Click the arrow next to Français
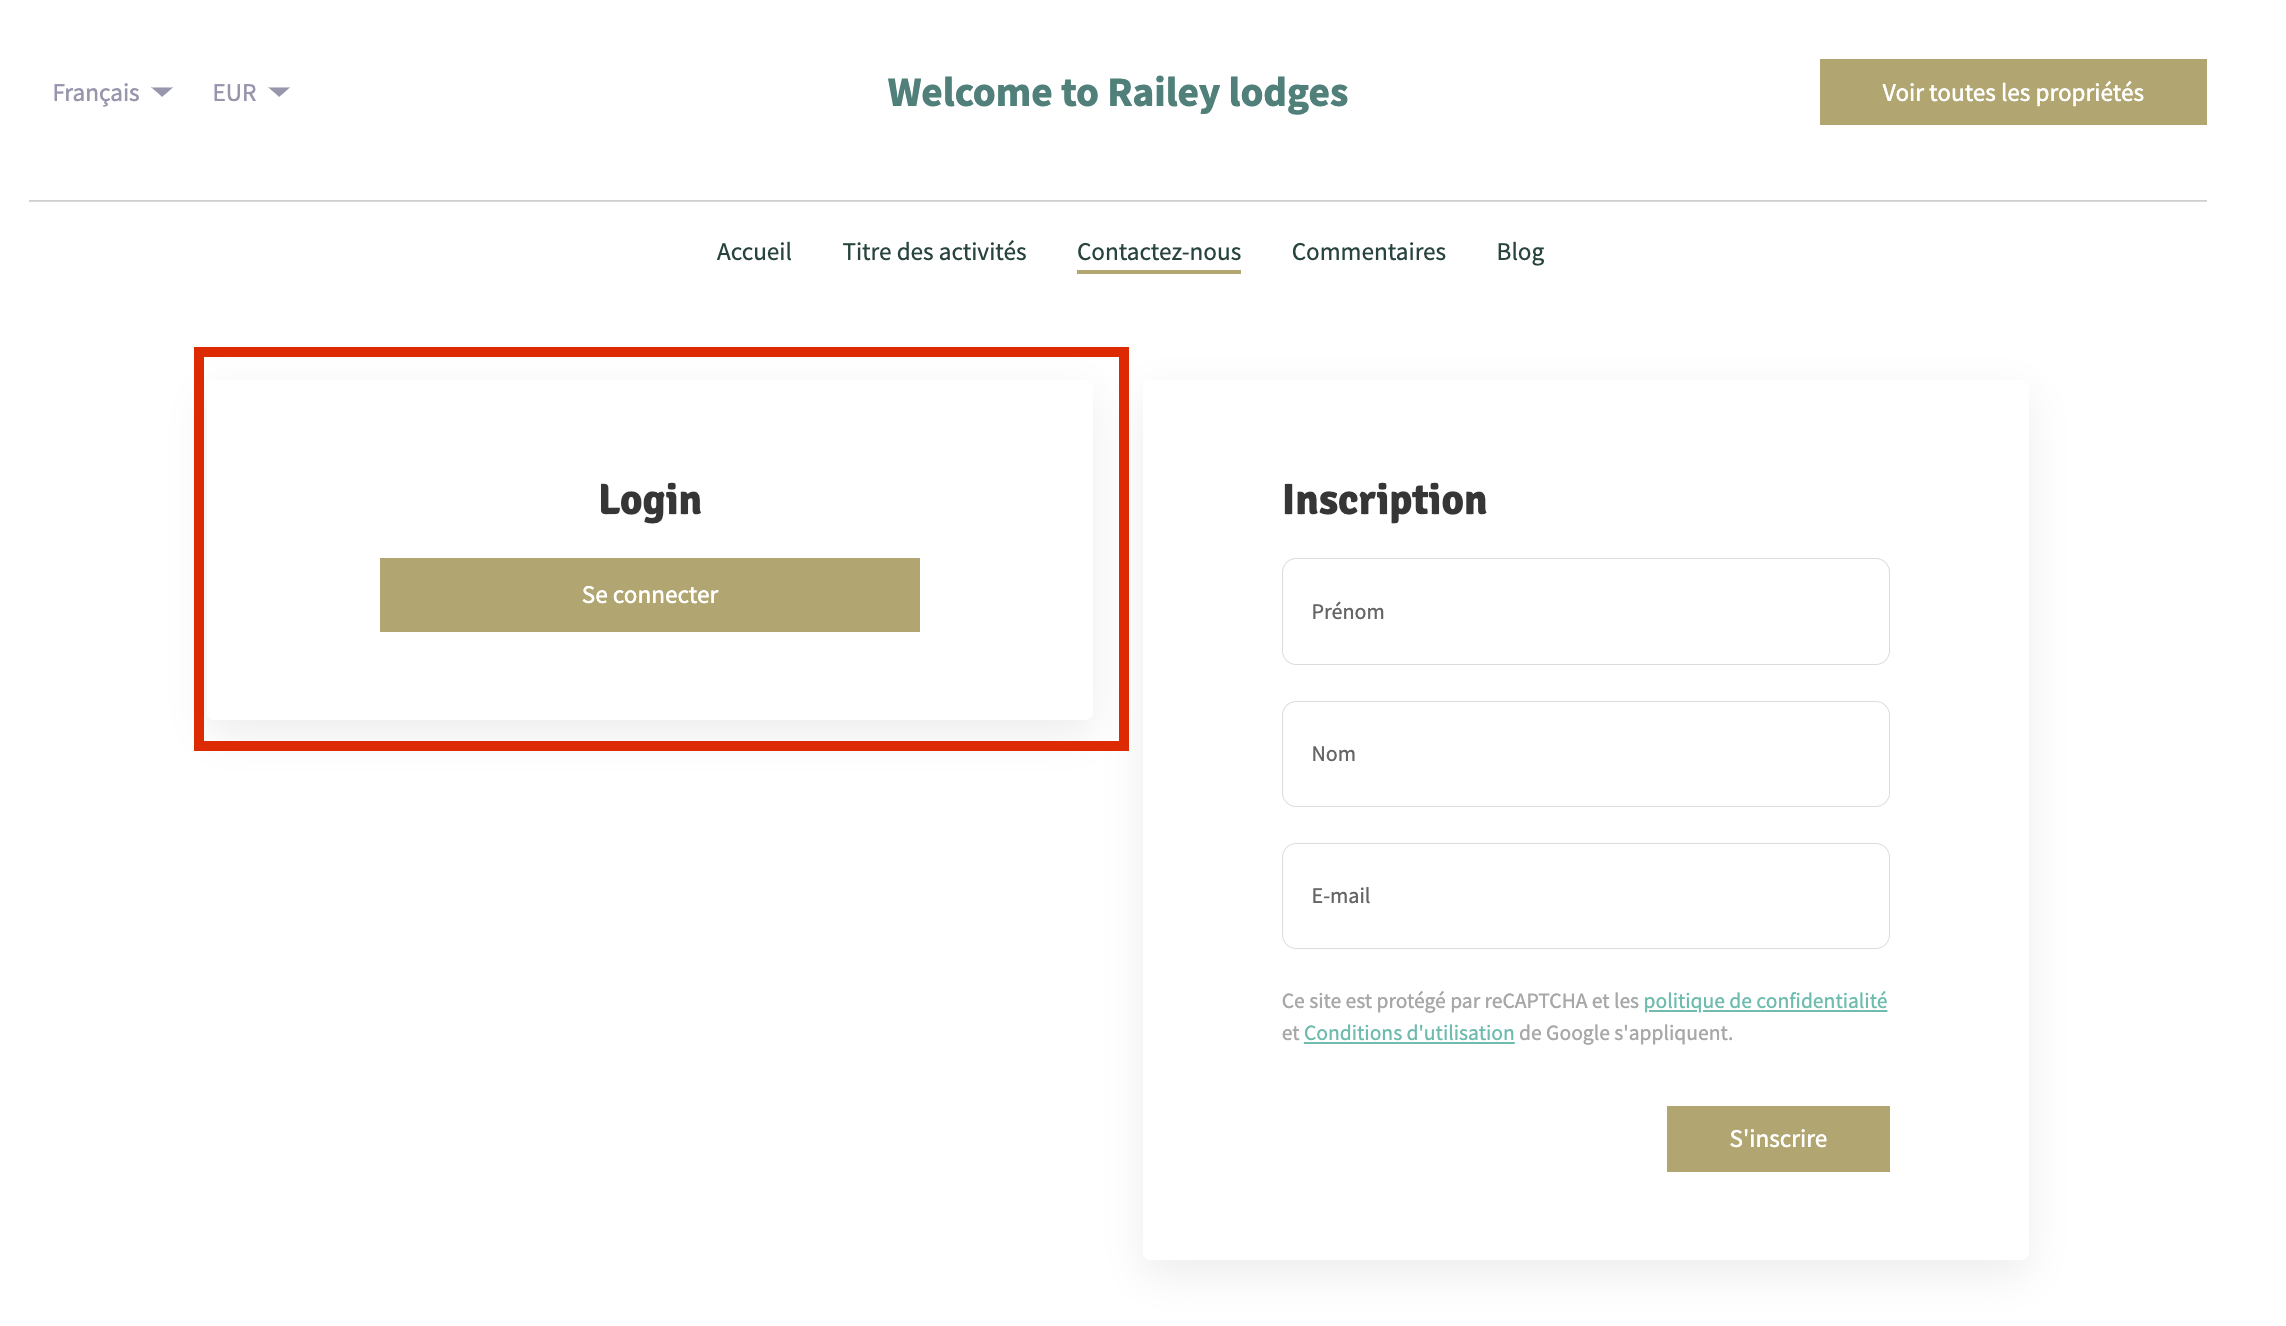This screenshot has height=1326, width=2286. click(x=162, y=93)
